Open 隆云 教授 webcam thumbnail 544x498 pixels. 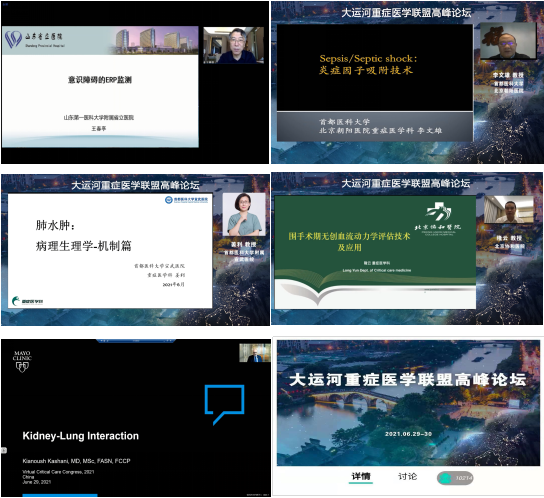coord(508,209)
